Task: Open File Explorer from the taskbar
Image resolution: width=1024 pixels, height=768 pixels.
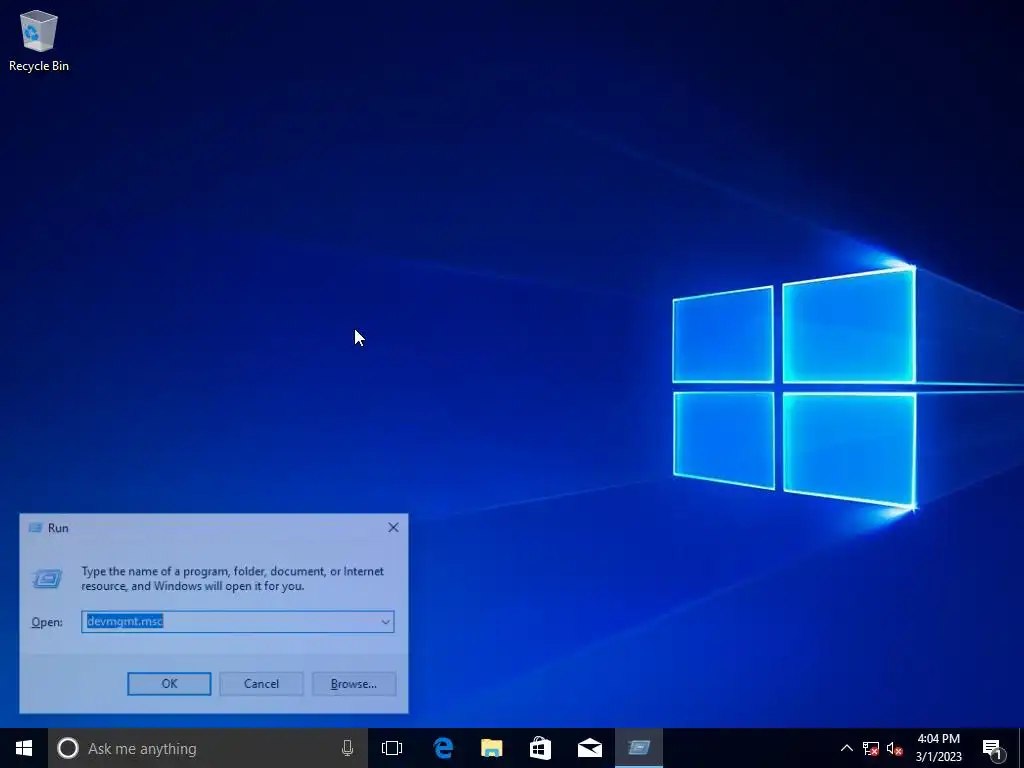Action: (x=492, y=748)
